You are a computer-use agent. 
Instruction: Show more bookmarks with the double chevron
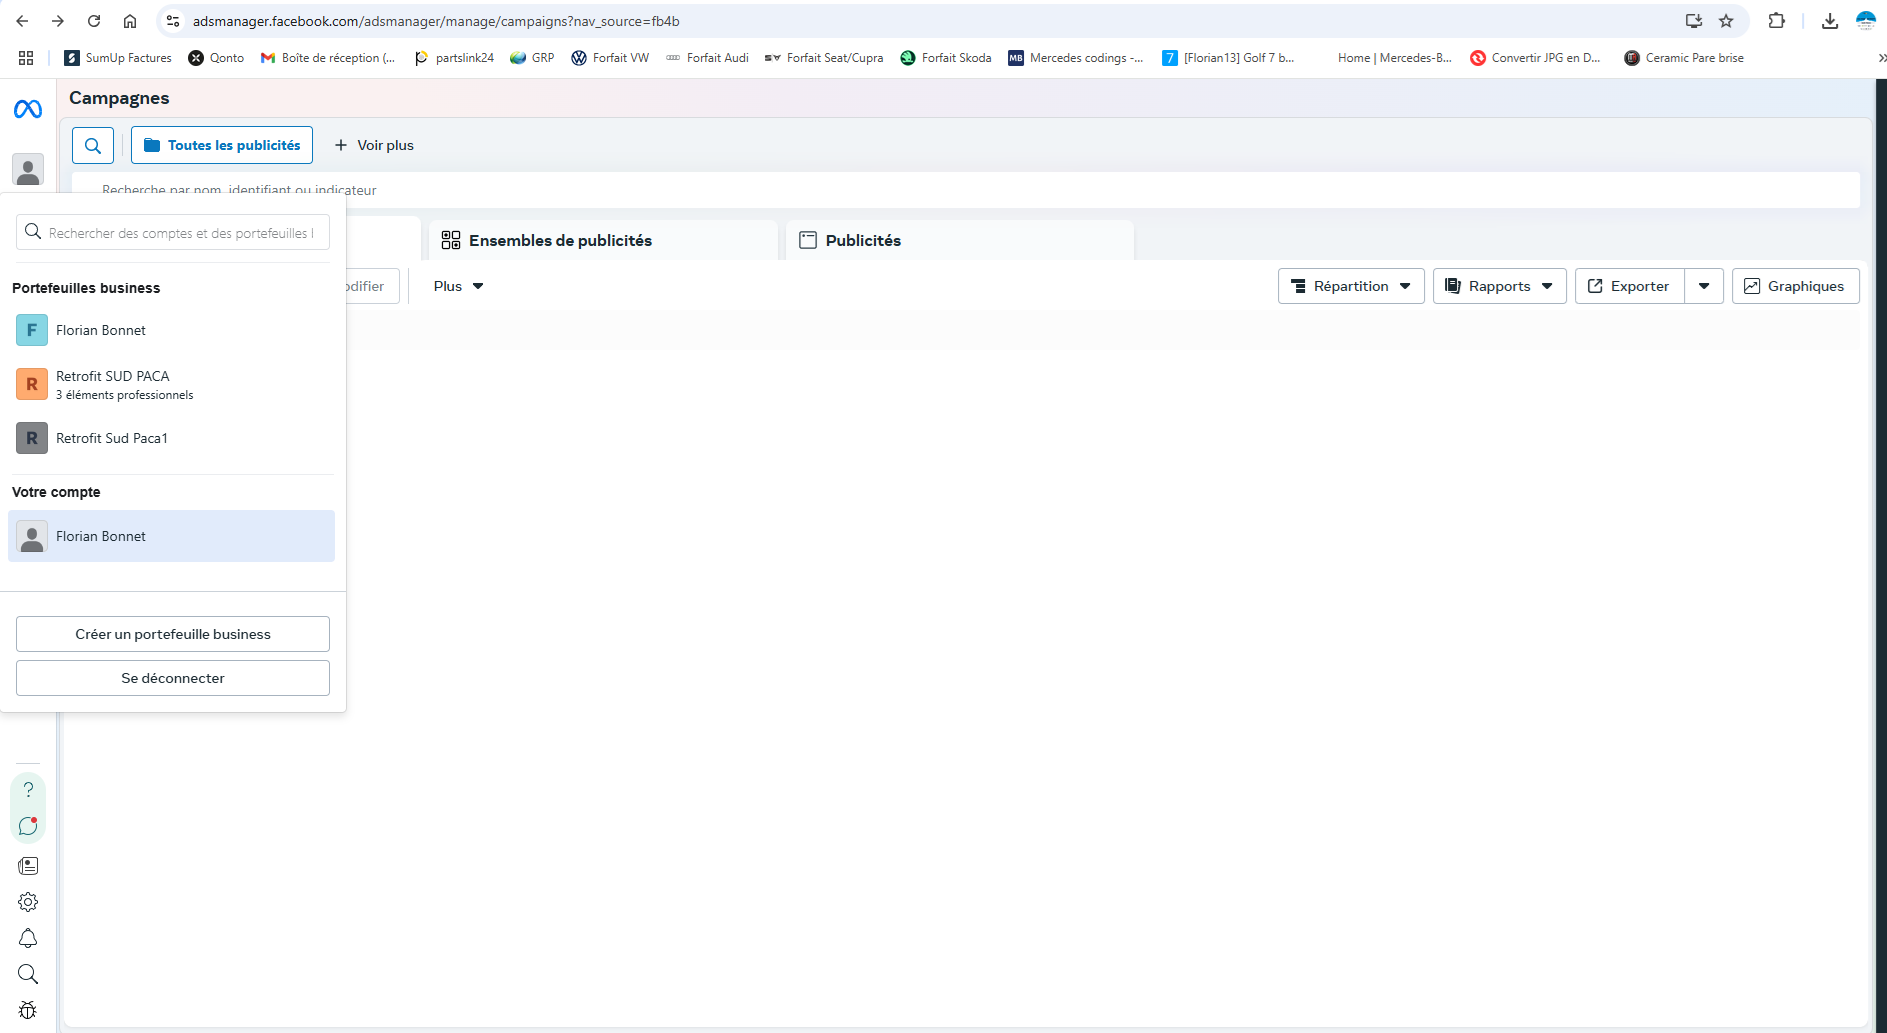[x=1881, y=58]
